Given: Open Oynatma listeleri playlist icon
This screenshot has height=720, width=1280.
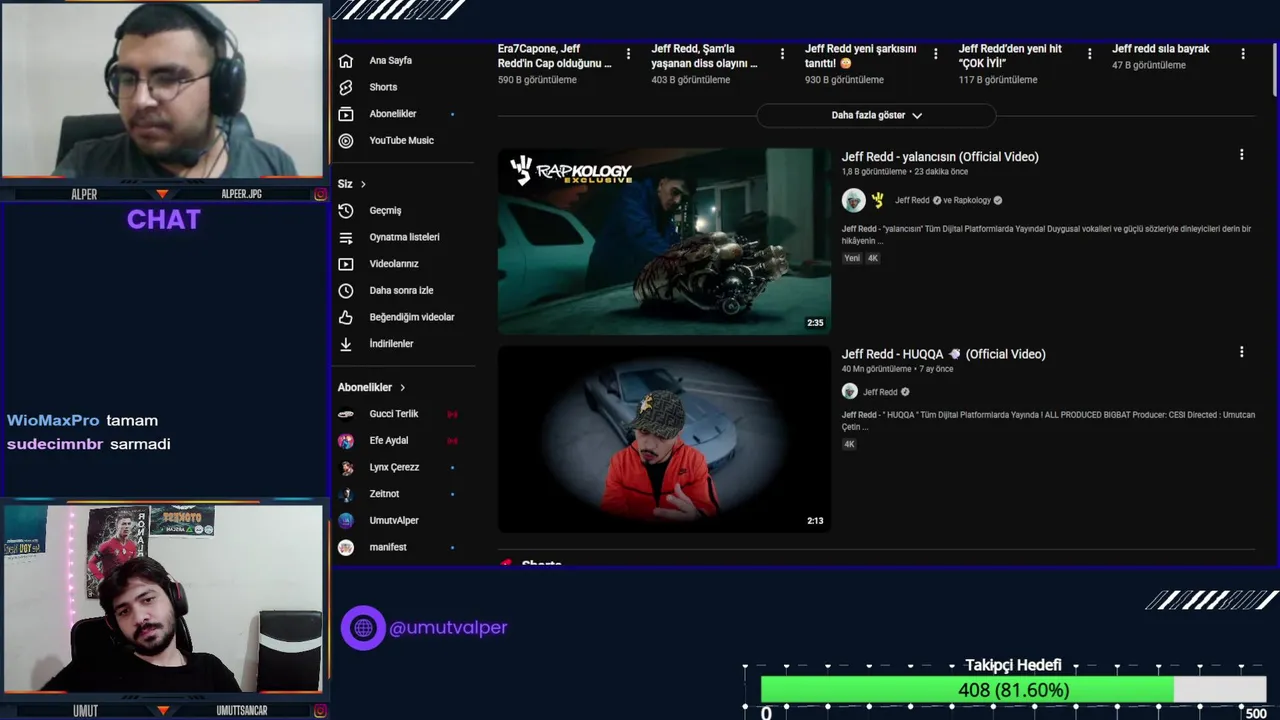Looking at the screenshot, I should pyautogui.click(x=346, y=237).
